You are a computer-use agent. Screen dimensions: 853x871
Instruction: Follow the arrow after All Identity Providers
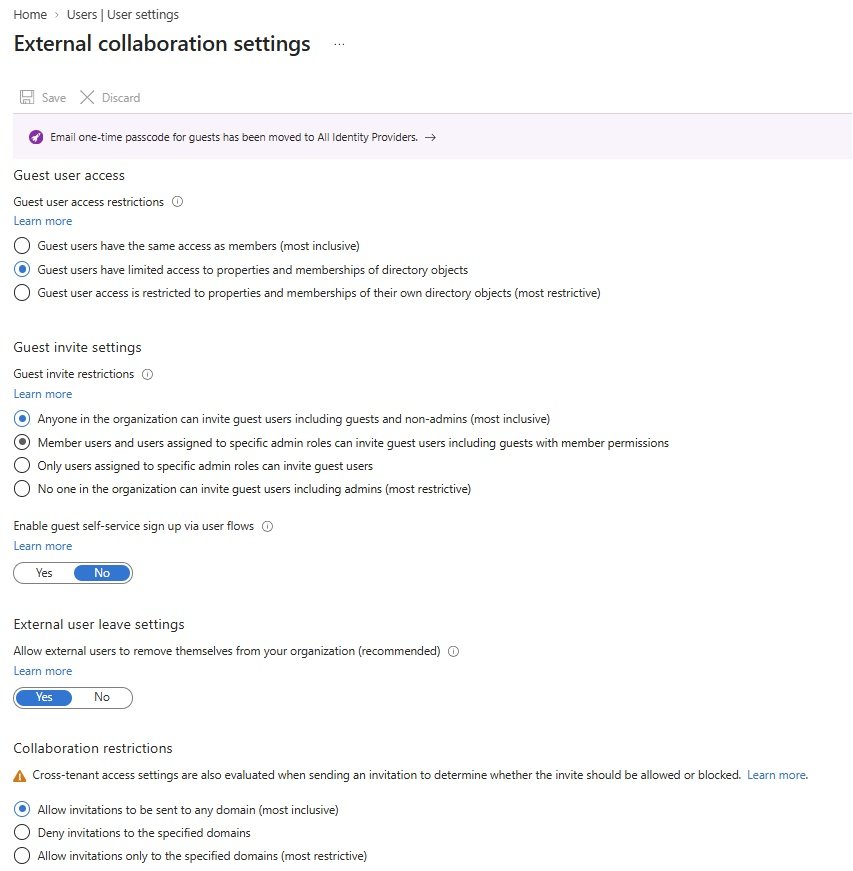430,137
